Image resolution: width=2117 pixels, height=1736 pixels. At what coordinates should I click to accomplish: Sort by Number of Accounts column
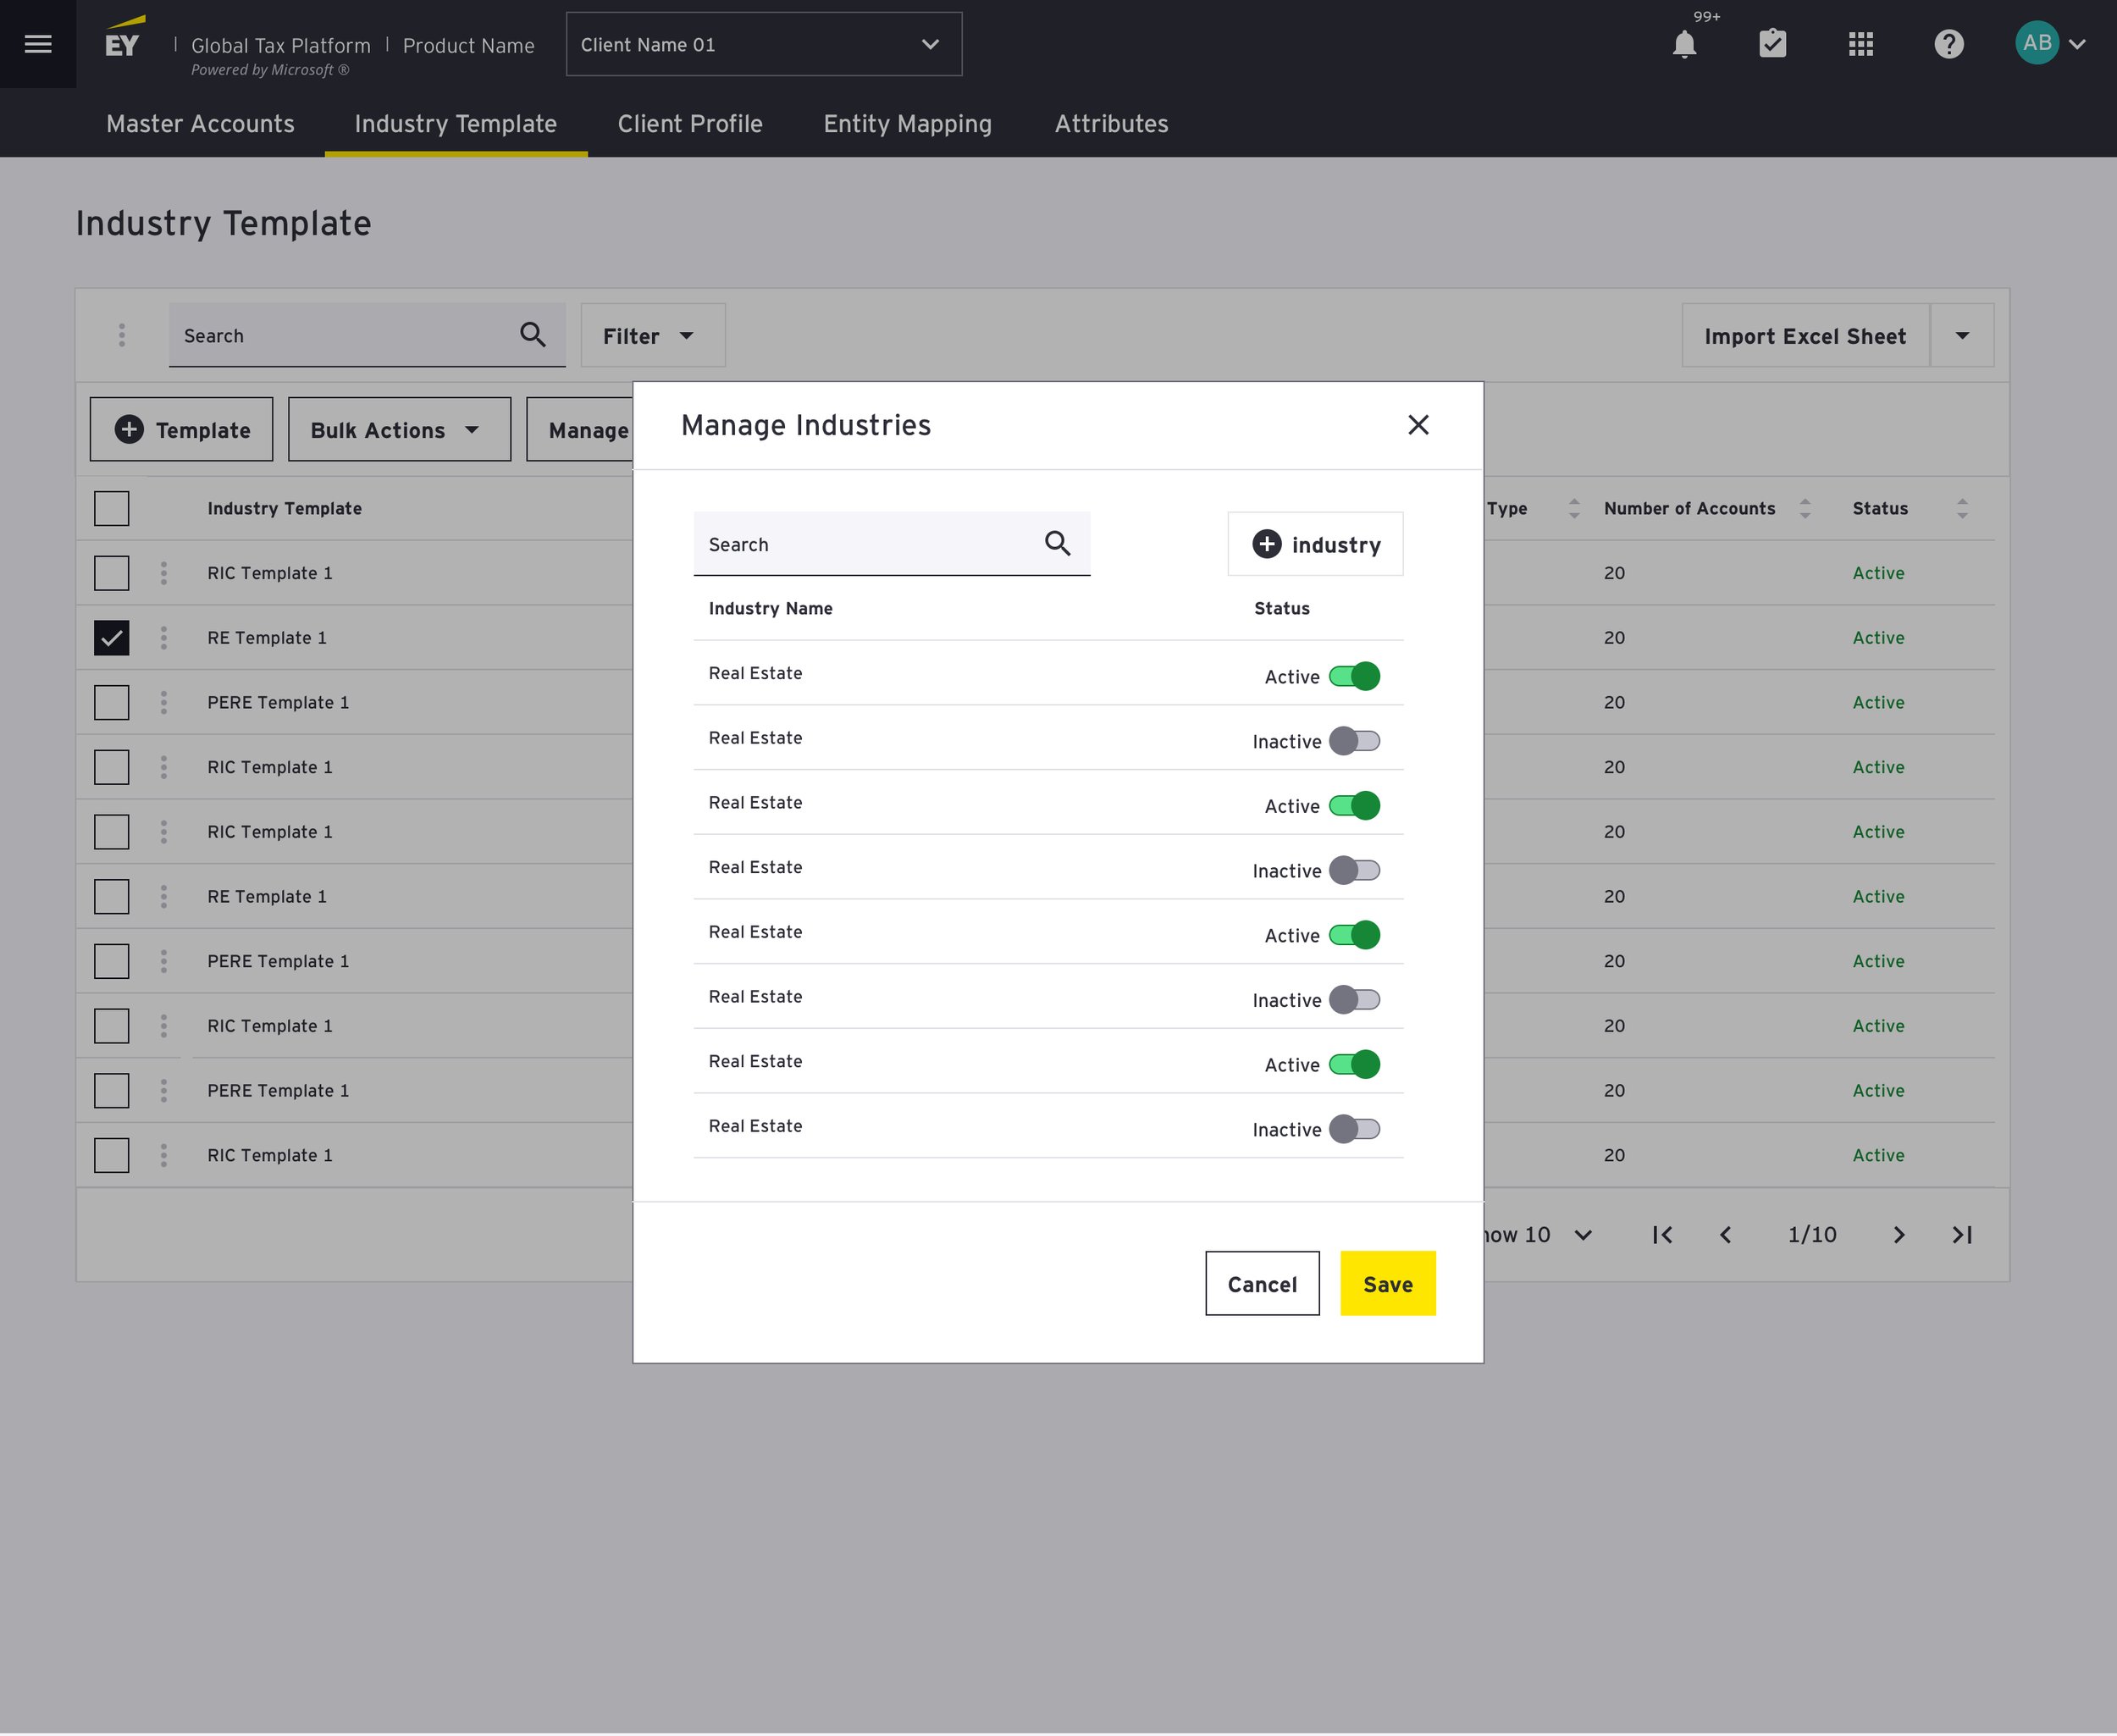pos(1805,509)
